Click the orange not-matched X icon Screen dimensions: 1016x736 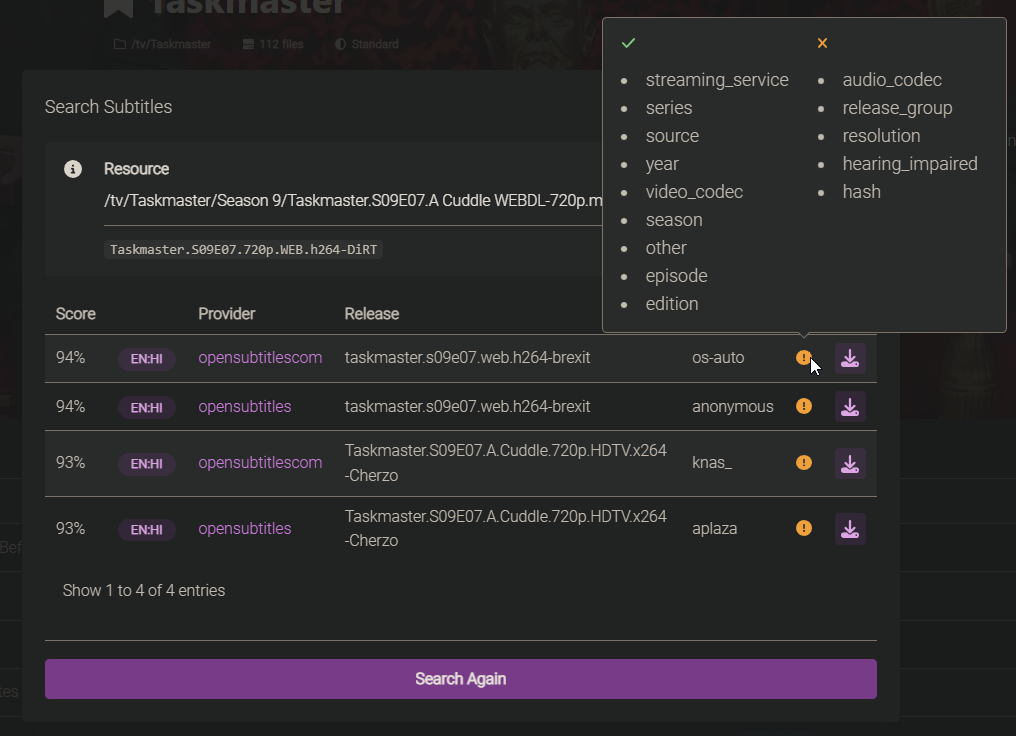822,43
